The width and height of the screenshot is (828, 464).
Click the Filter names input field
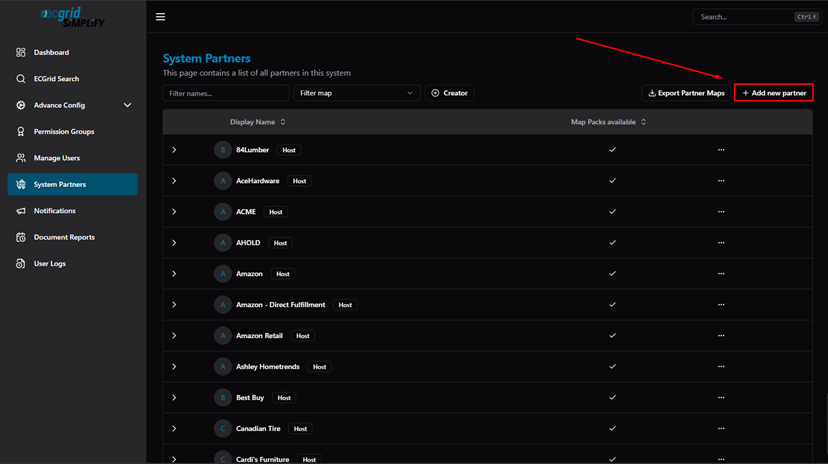[225, 93]
